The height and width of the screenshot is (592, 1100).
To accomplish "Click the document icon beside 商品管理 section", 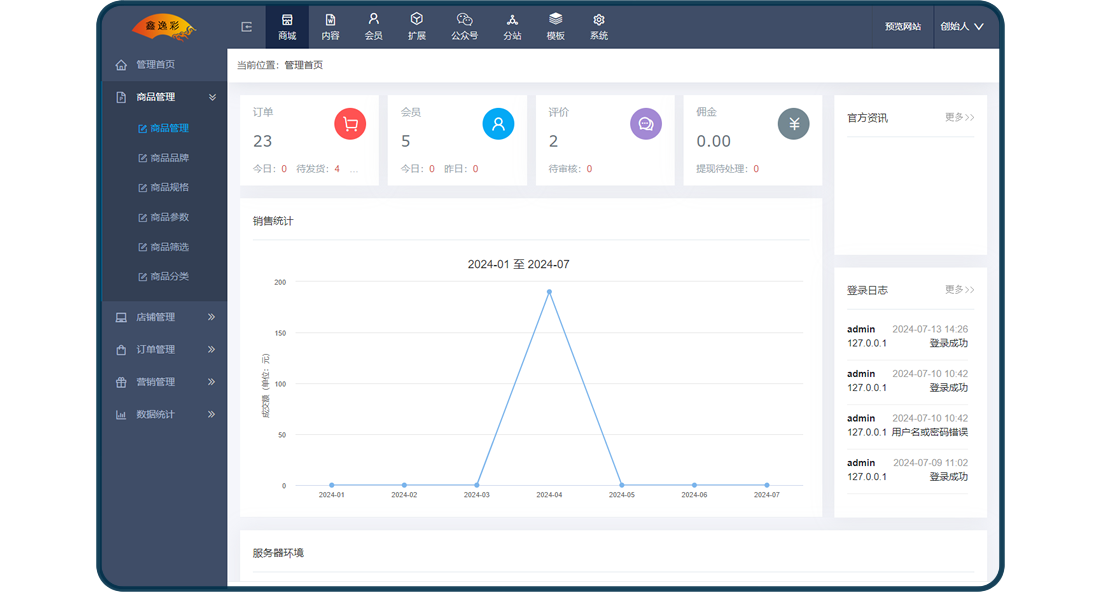I will coord(121,97).
